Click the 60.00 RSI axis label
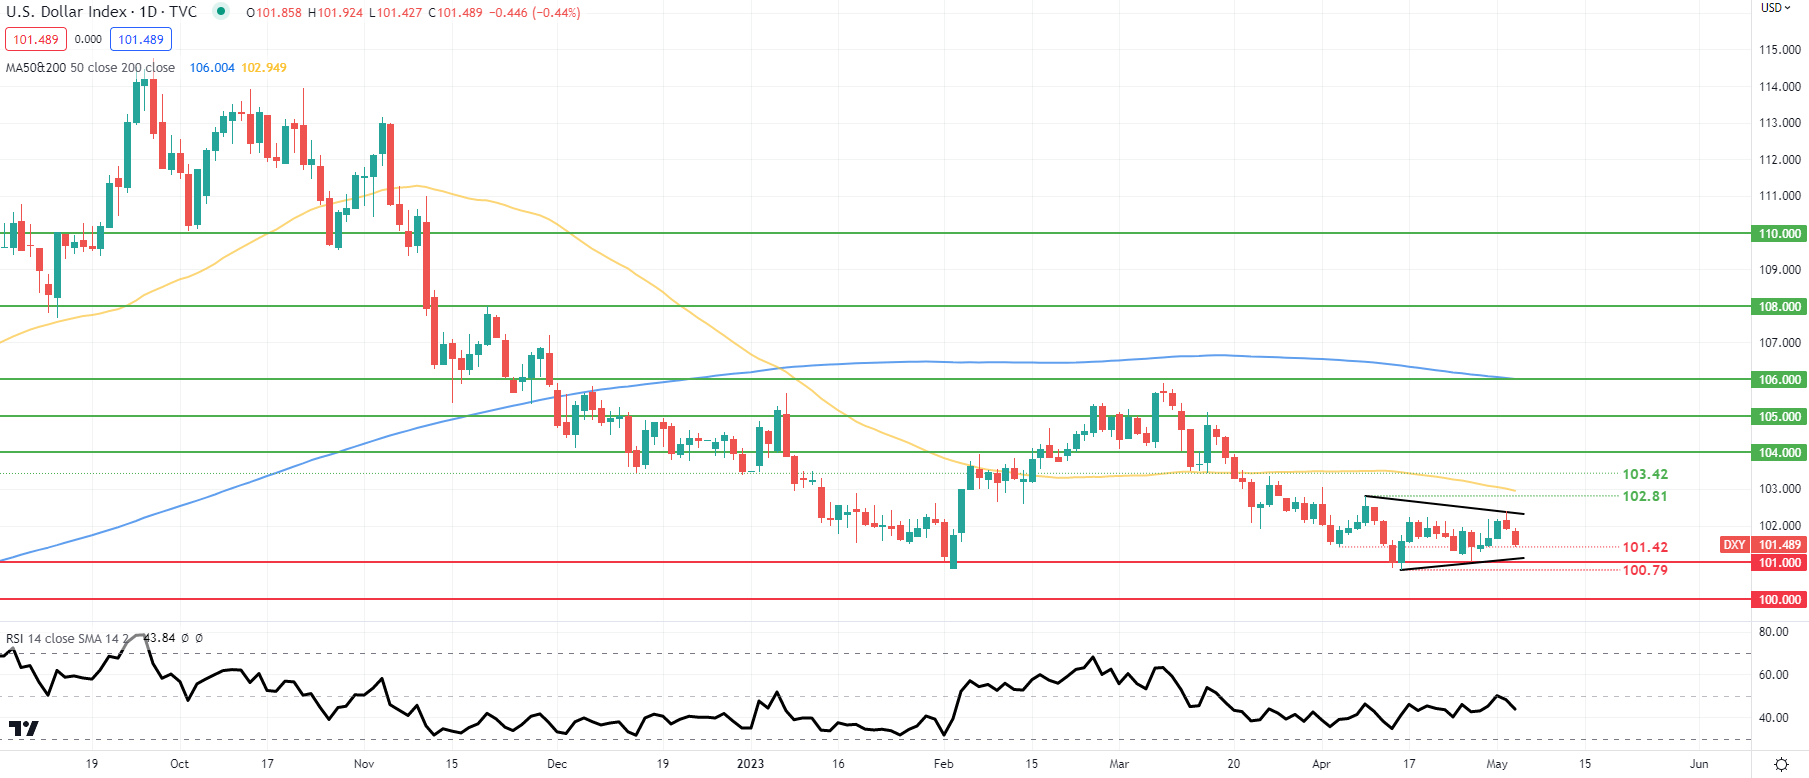Screen dimensions: 1809x778 [1774, 674]
